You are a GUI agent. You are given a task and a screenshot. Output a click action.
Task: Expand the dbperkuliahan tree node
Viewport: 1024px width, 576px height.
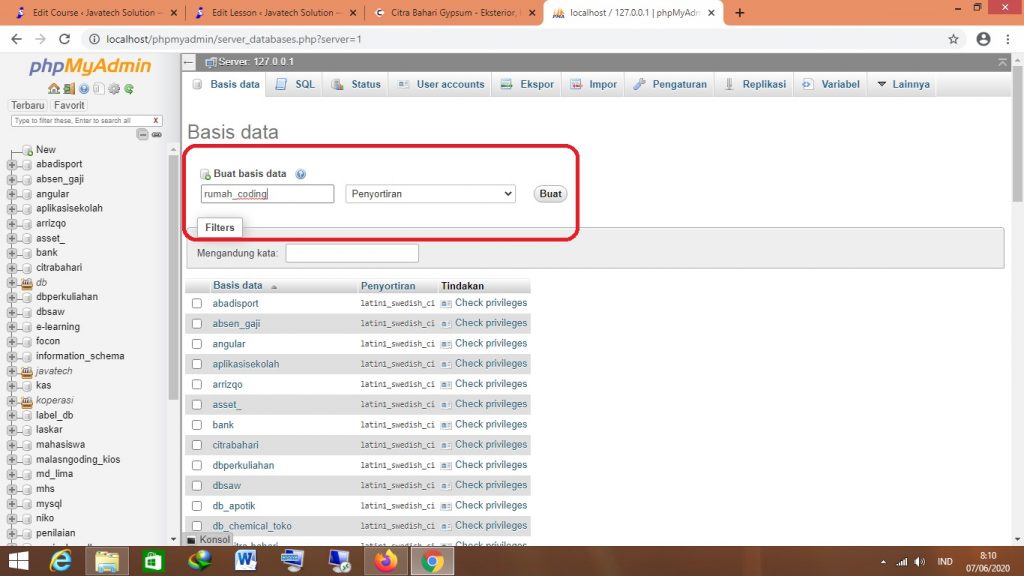coord(12,297)
